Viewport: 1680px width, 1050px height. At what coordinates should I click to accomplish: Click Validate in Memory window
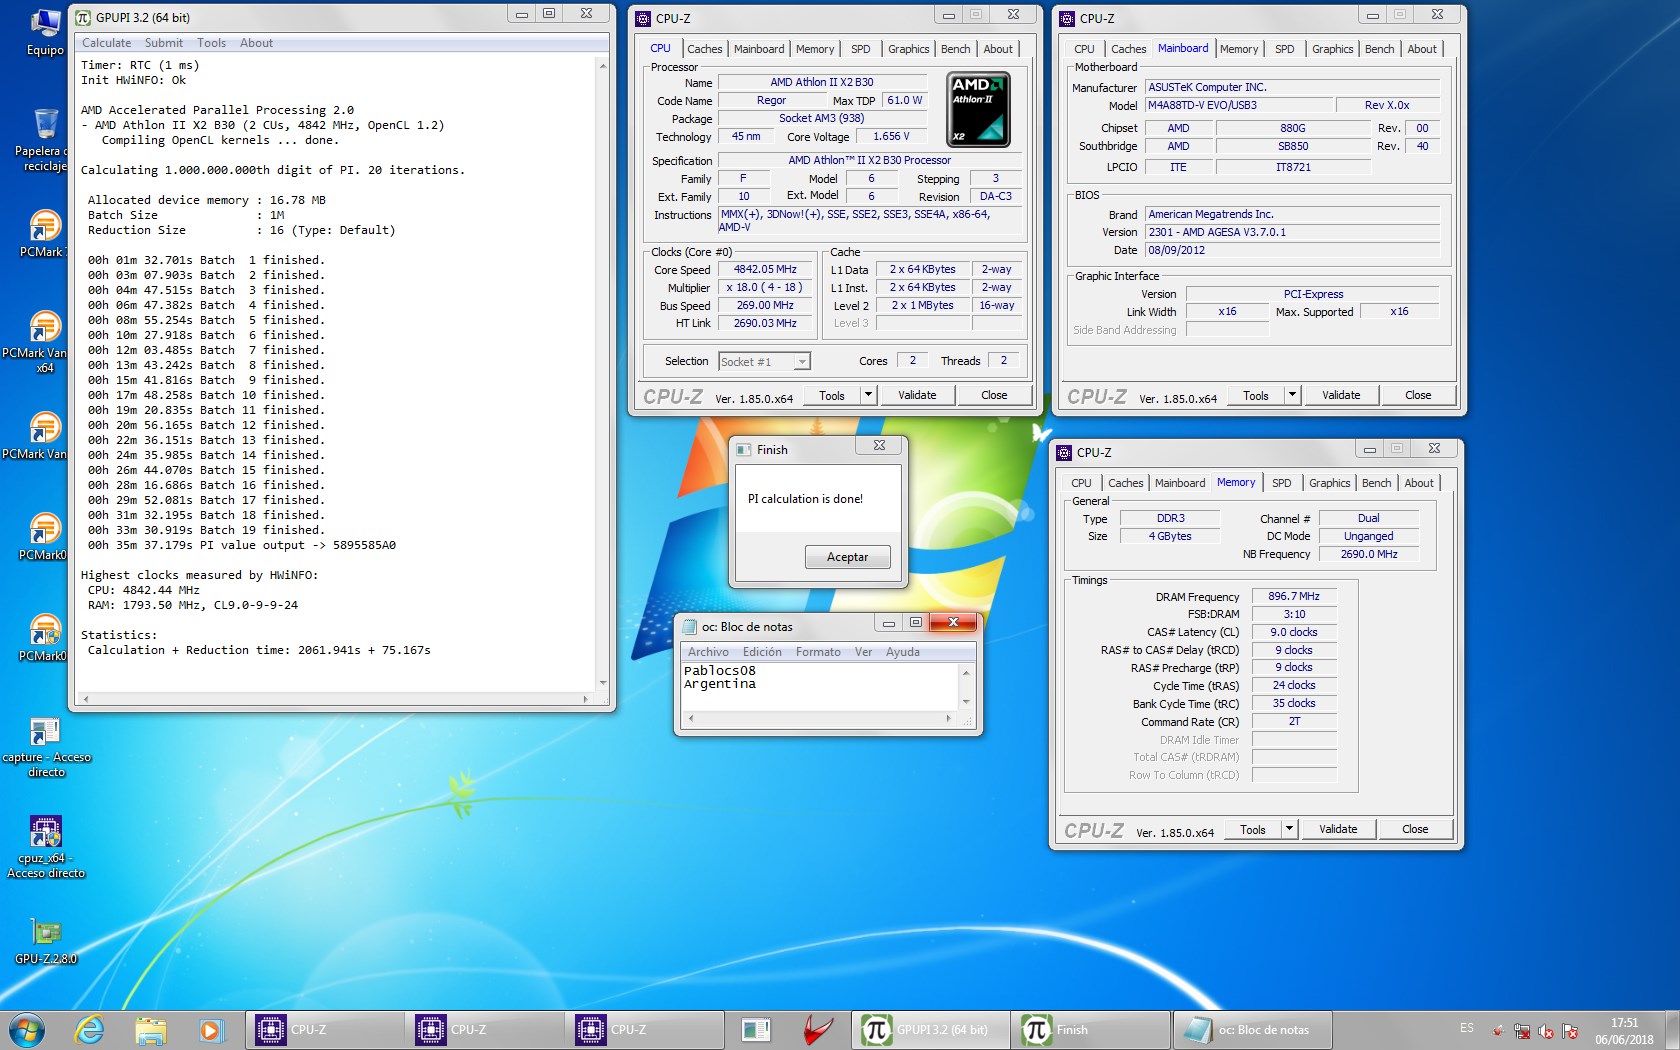[x=1338, y=829]
